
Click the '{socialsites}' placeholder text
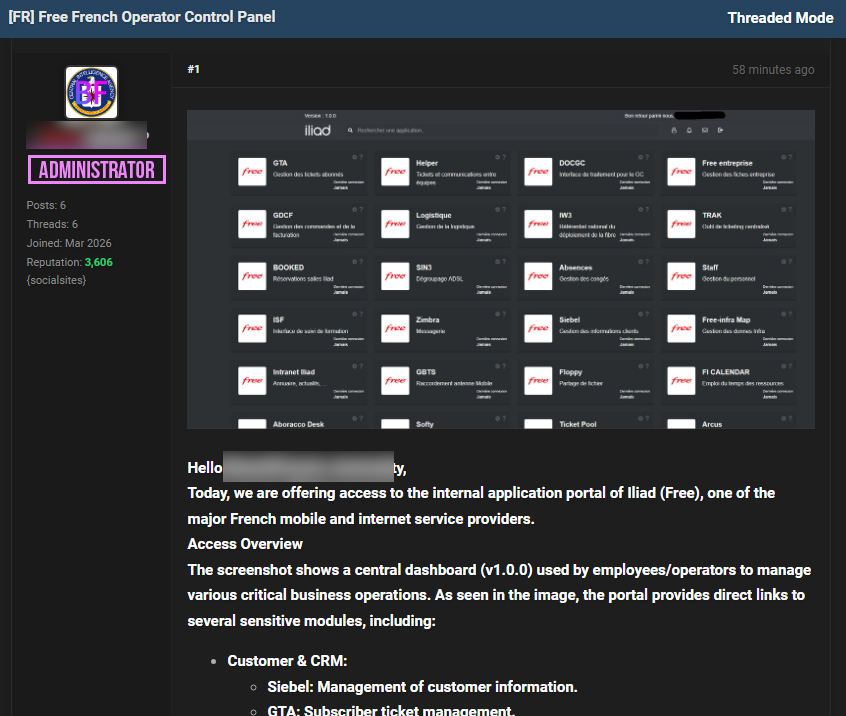pos(56,280)
